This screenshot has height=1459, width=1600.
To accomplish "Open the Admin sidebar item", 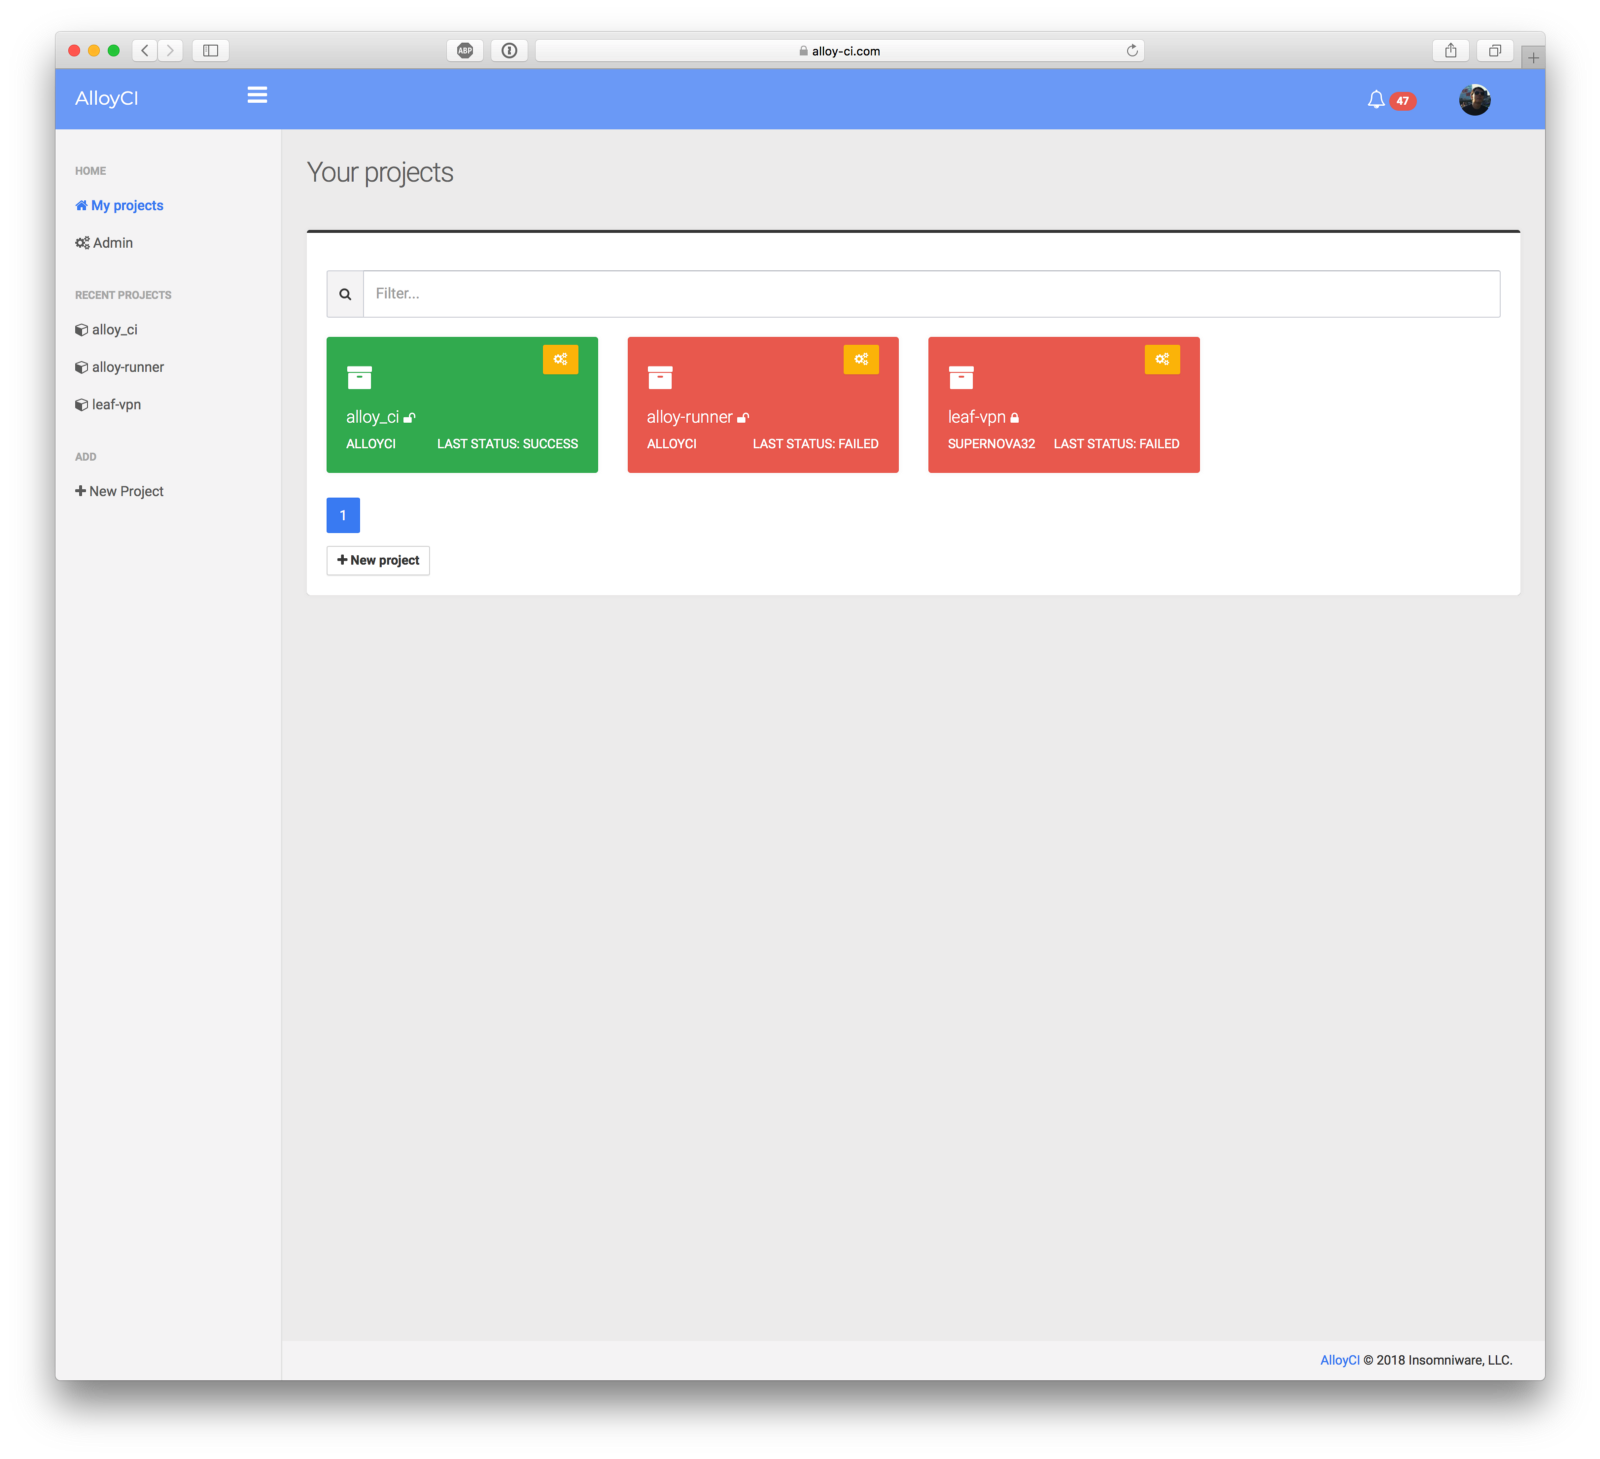I will coord(104,243).
